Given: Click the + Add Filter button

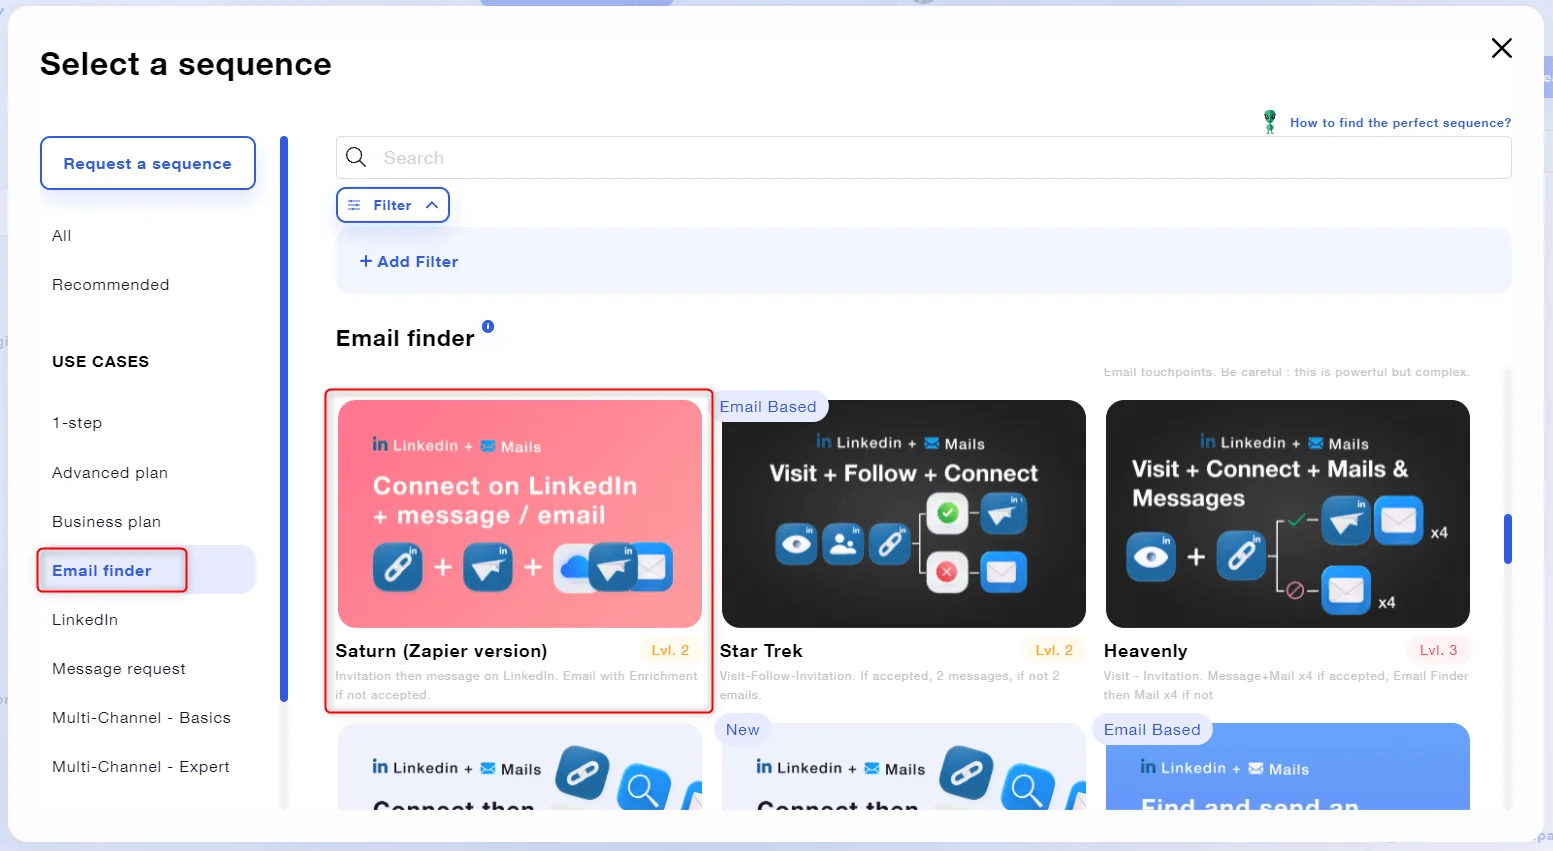Looking at the screenshot, I should (x=409, y=261).
